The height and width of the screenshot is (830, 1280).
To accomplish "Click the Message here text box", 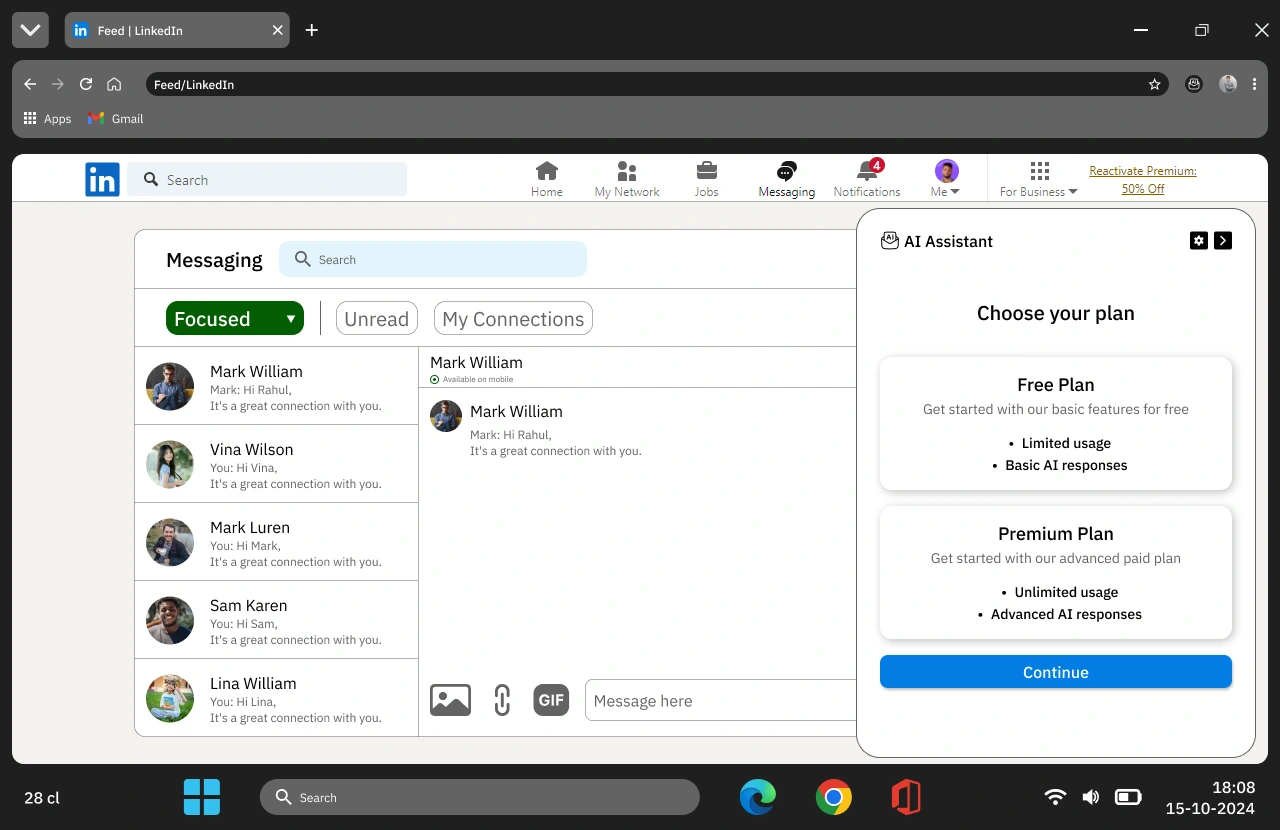I will (x=721, y=700).
